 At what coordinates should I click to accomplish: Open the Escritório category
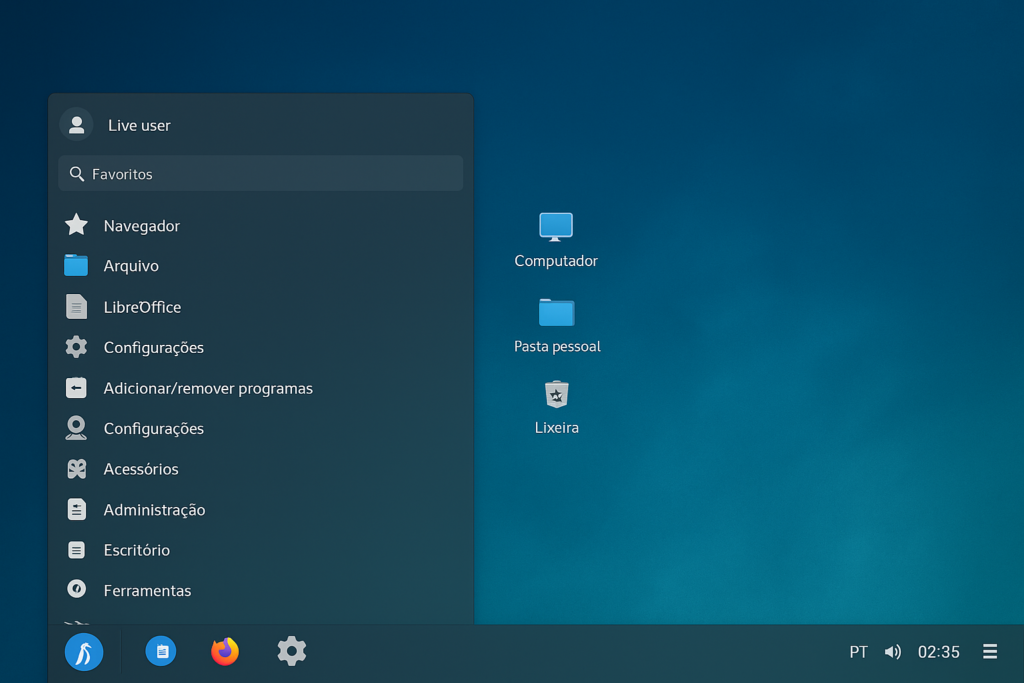pyautogui.click(x=136, y=550)
